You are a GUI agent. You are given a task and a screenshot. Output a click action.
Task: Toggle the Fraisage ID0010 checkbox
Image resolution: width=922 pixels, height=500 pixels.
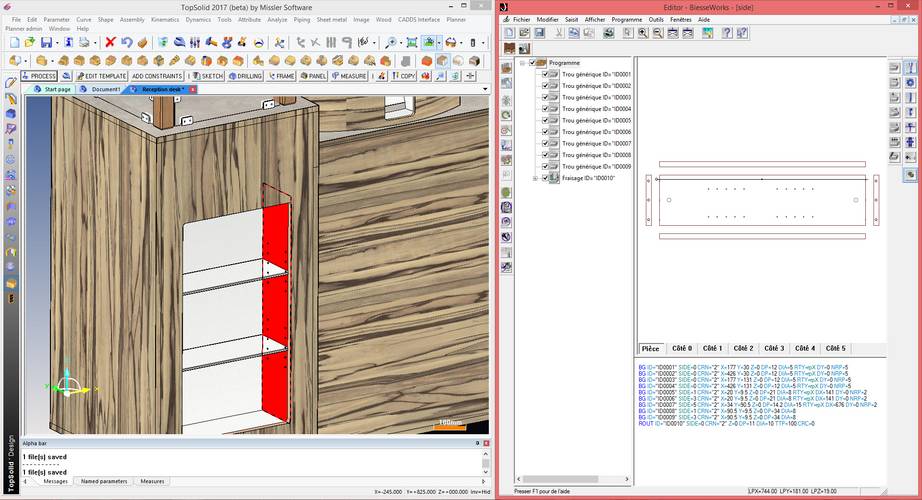(545, 178)
